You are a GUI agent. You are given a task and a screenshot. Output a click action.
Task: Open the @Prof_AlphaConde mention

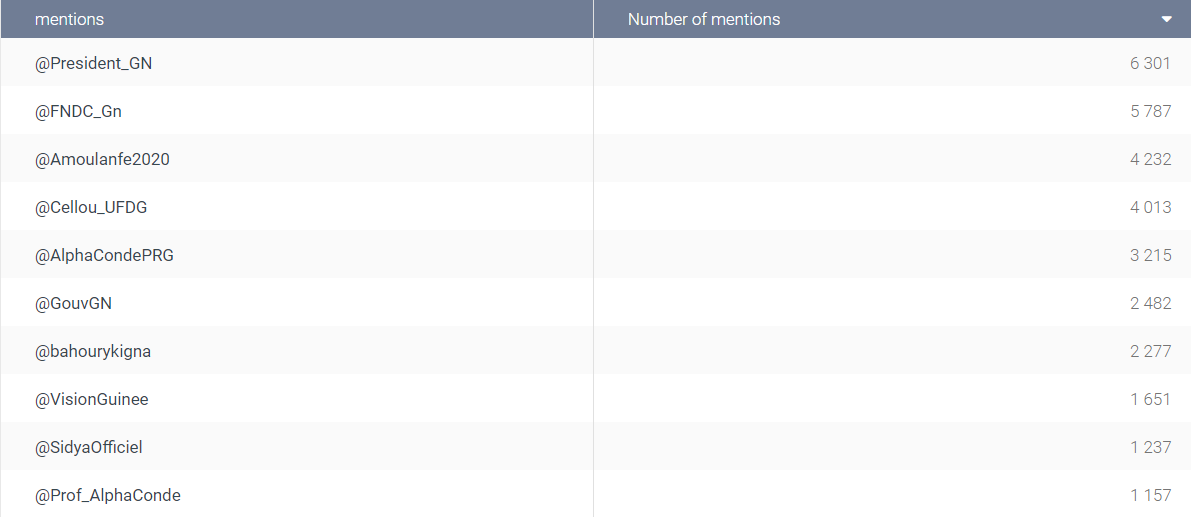coord(108,495)
